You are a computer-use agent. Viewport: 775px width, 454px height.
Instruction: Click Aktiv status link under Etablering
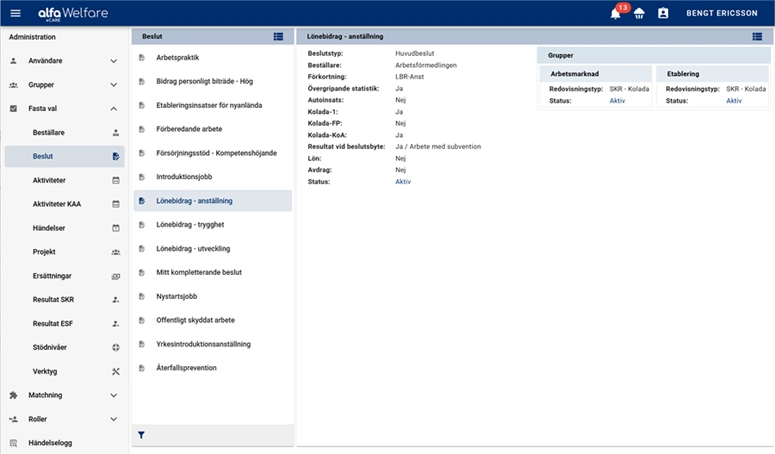(734, 101)
